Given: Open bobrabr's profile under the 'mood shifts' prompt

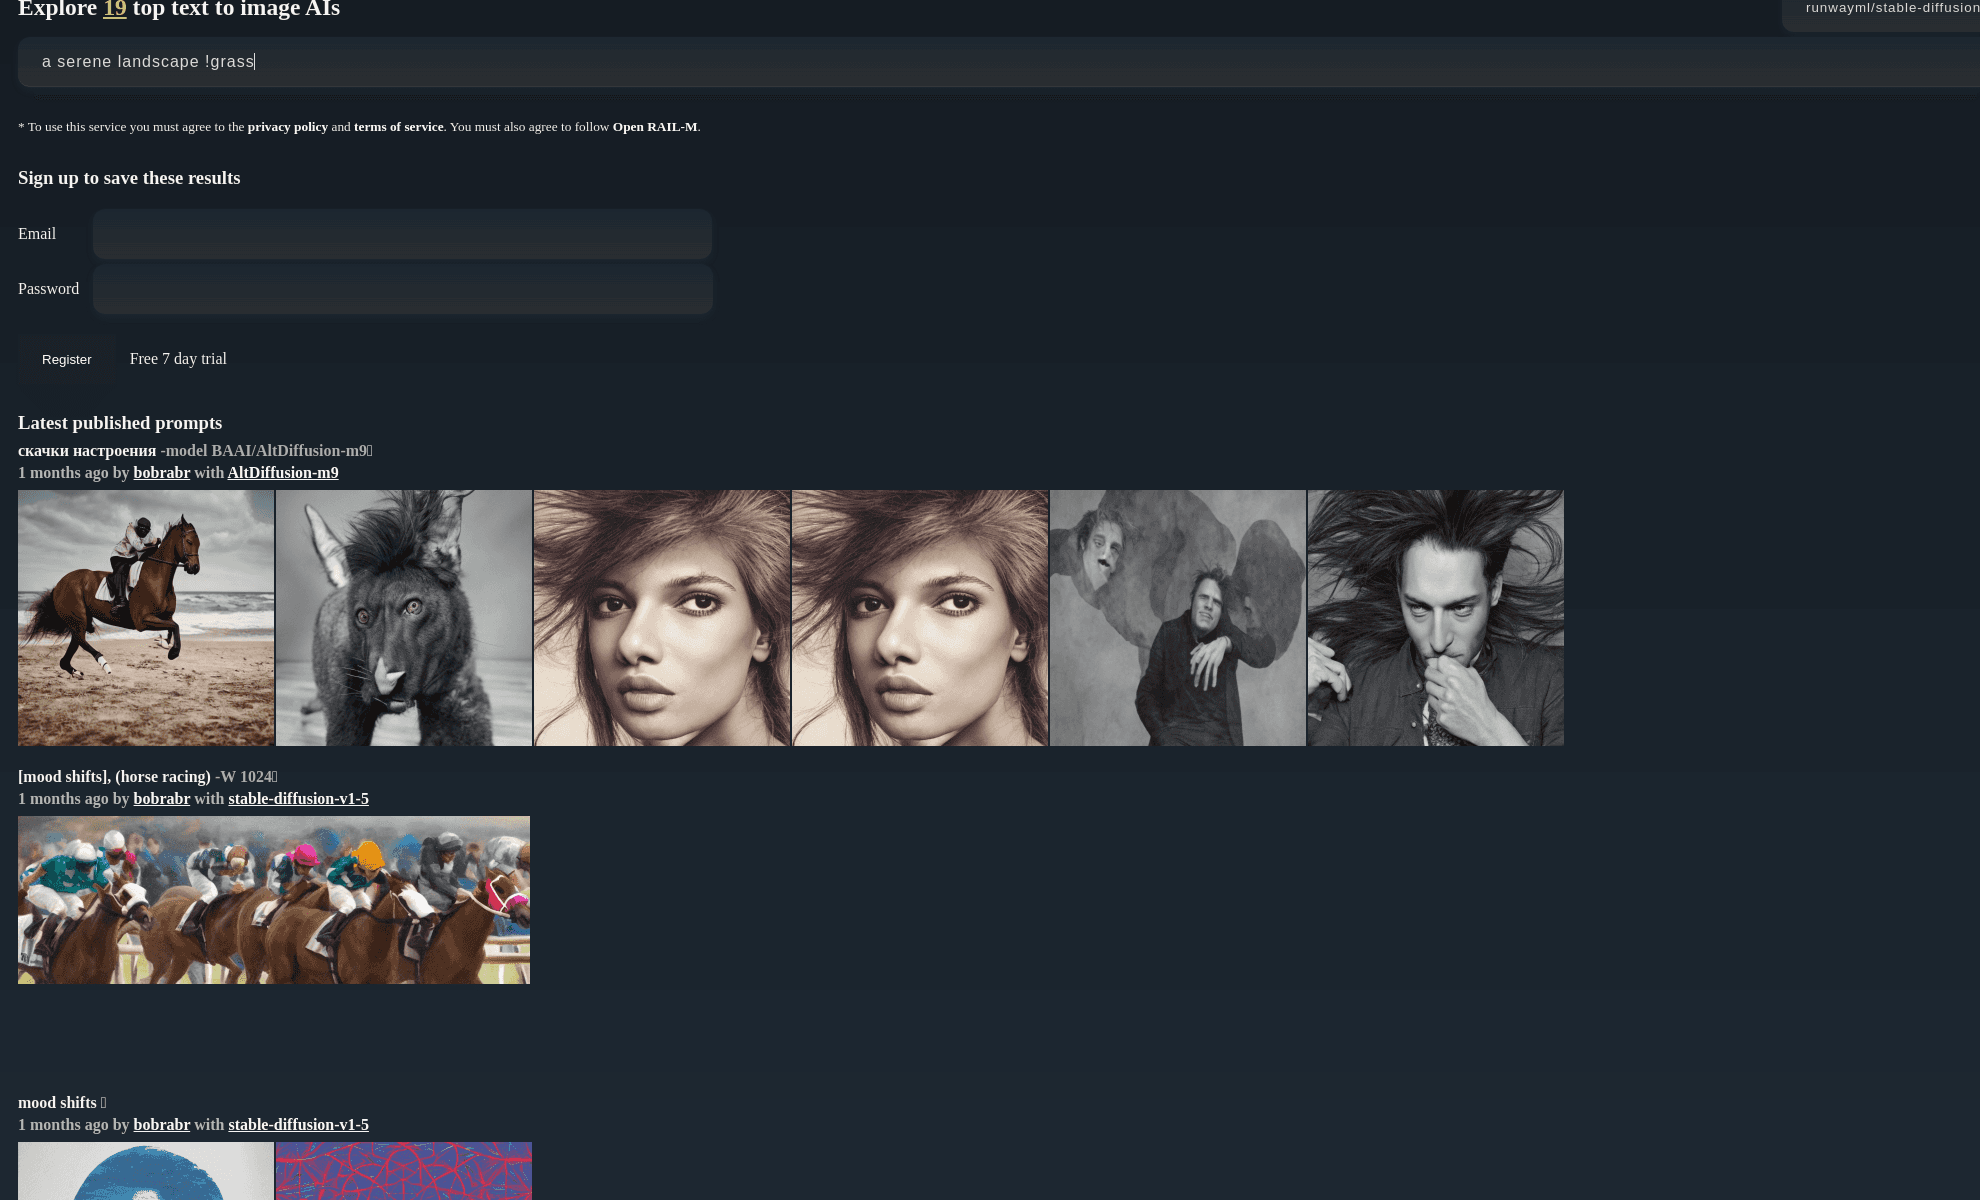Looking at the screenshot, I should coord(162,1125).
